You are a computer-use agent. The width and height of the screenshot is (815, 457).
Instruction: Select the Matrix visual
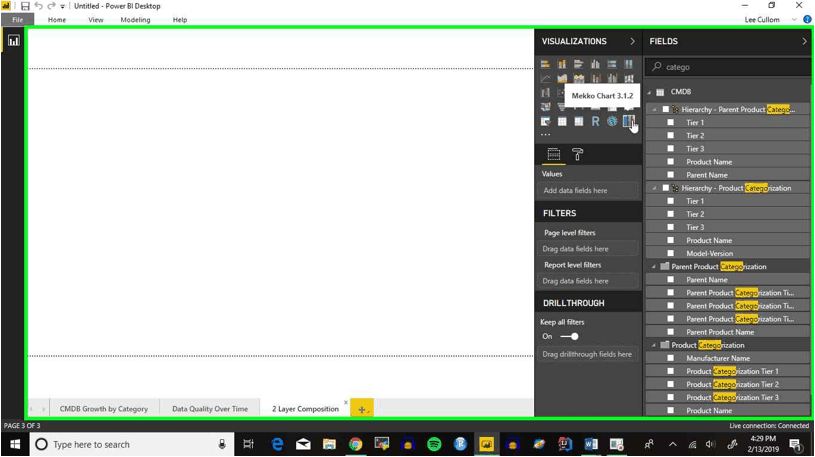(579, 122)
